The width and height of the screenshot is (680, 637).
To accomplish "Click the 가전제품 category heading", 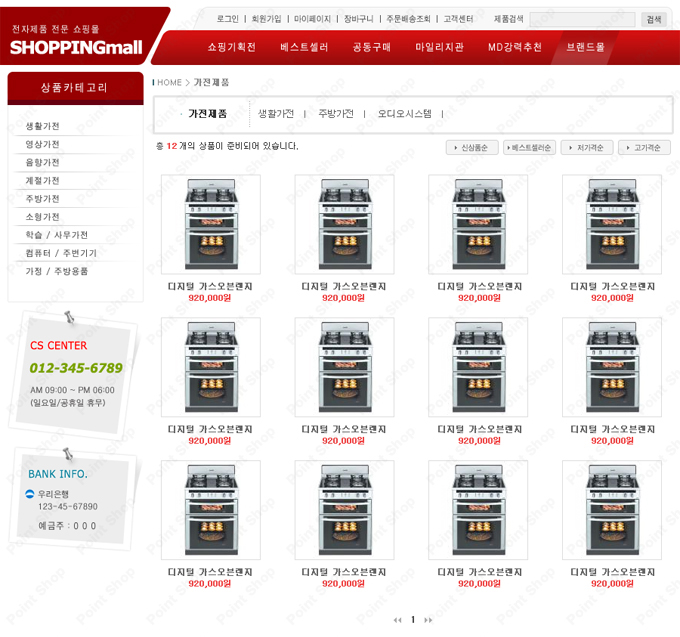I will pos(207,114).
